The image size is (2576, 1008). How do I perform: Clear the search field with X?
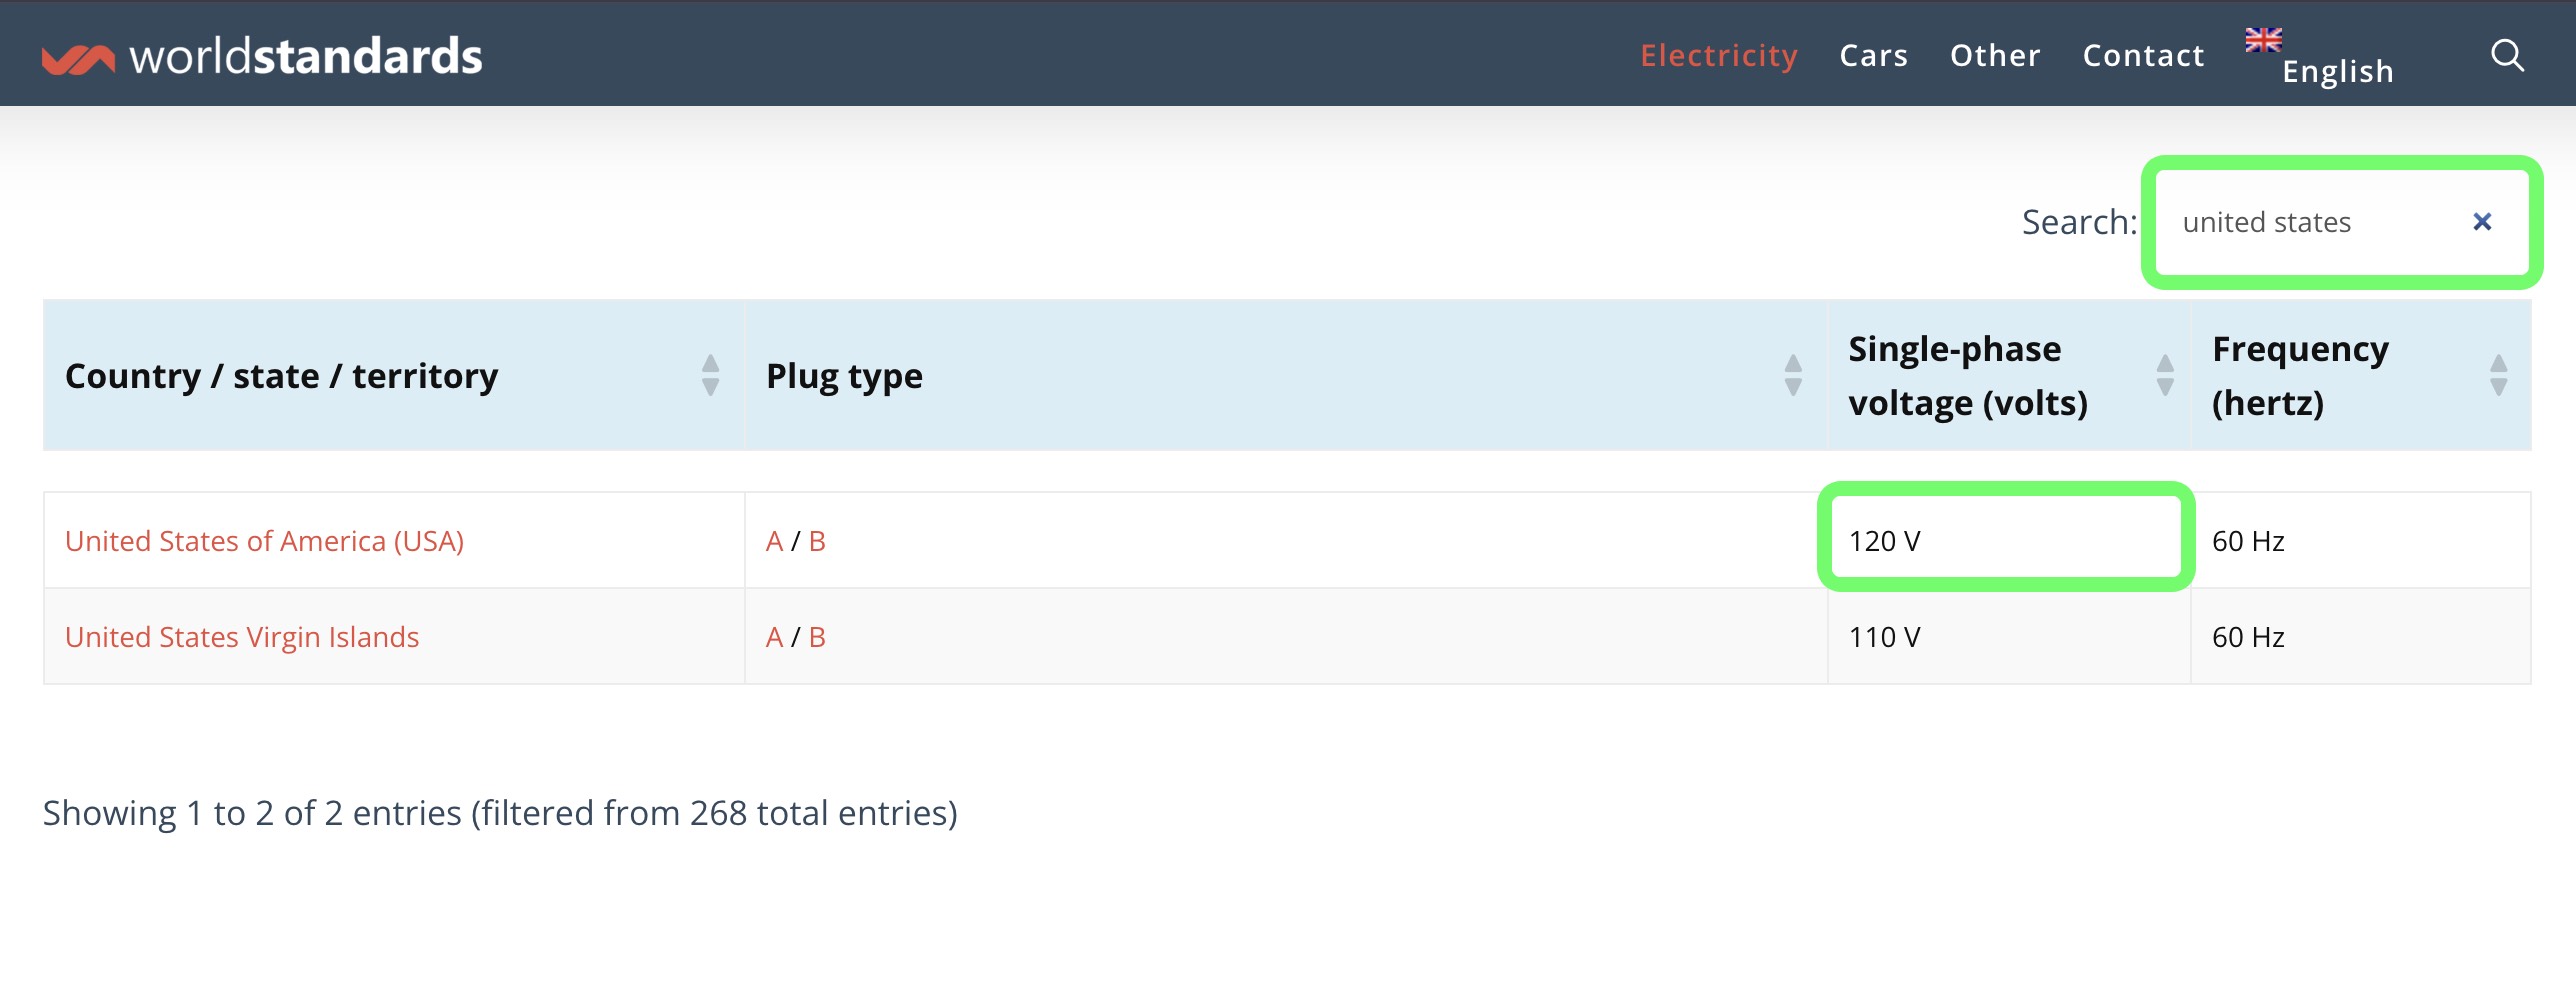[x=2482, y=222]
